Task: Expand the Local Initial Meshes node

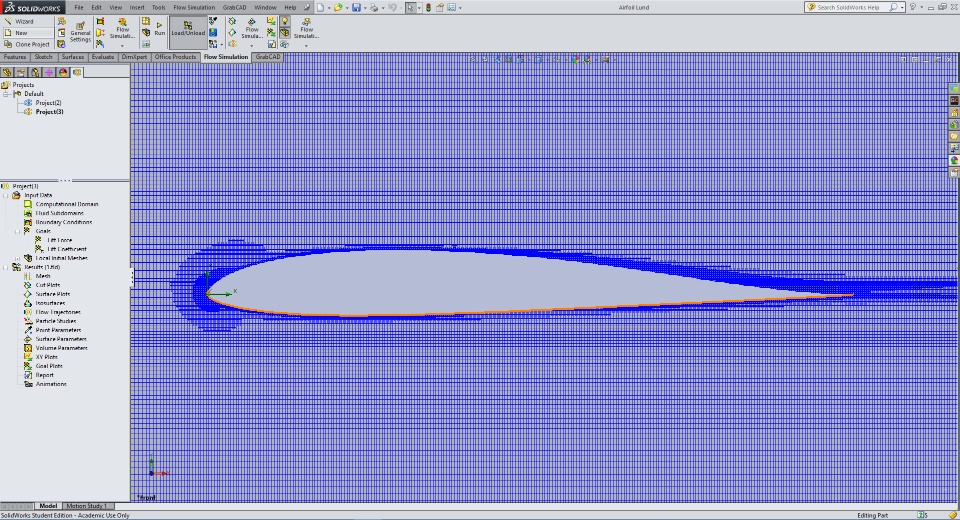Action: point(17,258)
